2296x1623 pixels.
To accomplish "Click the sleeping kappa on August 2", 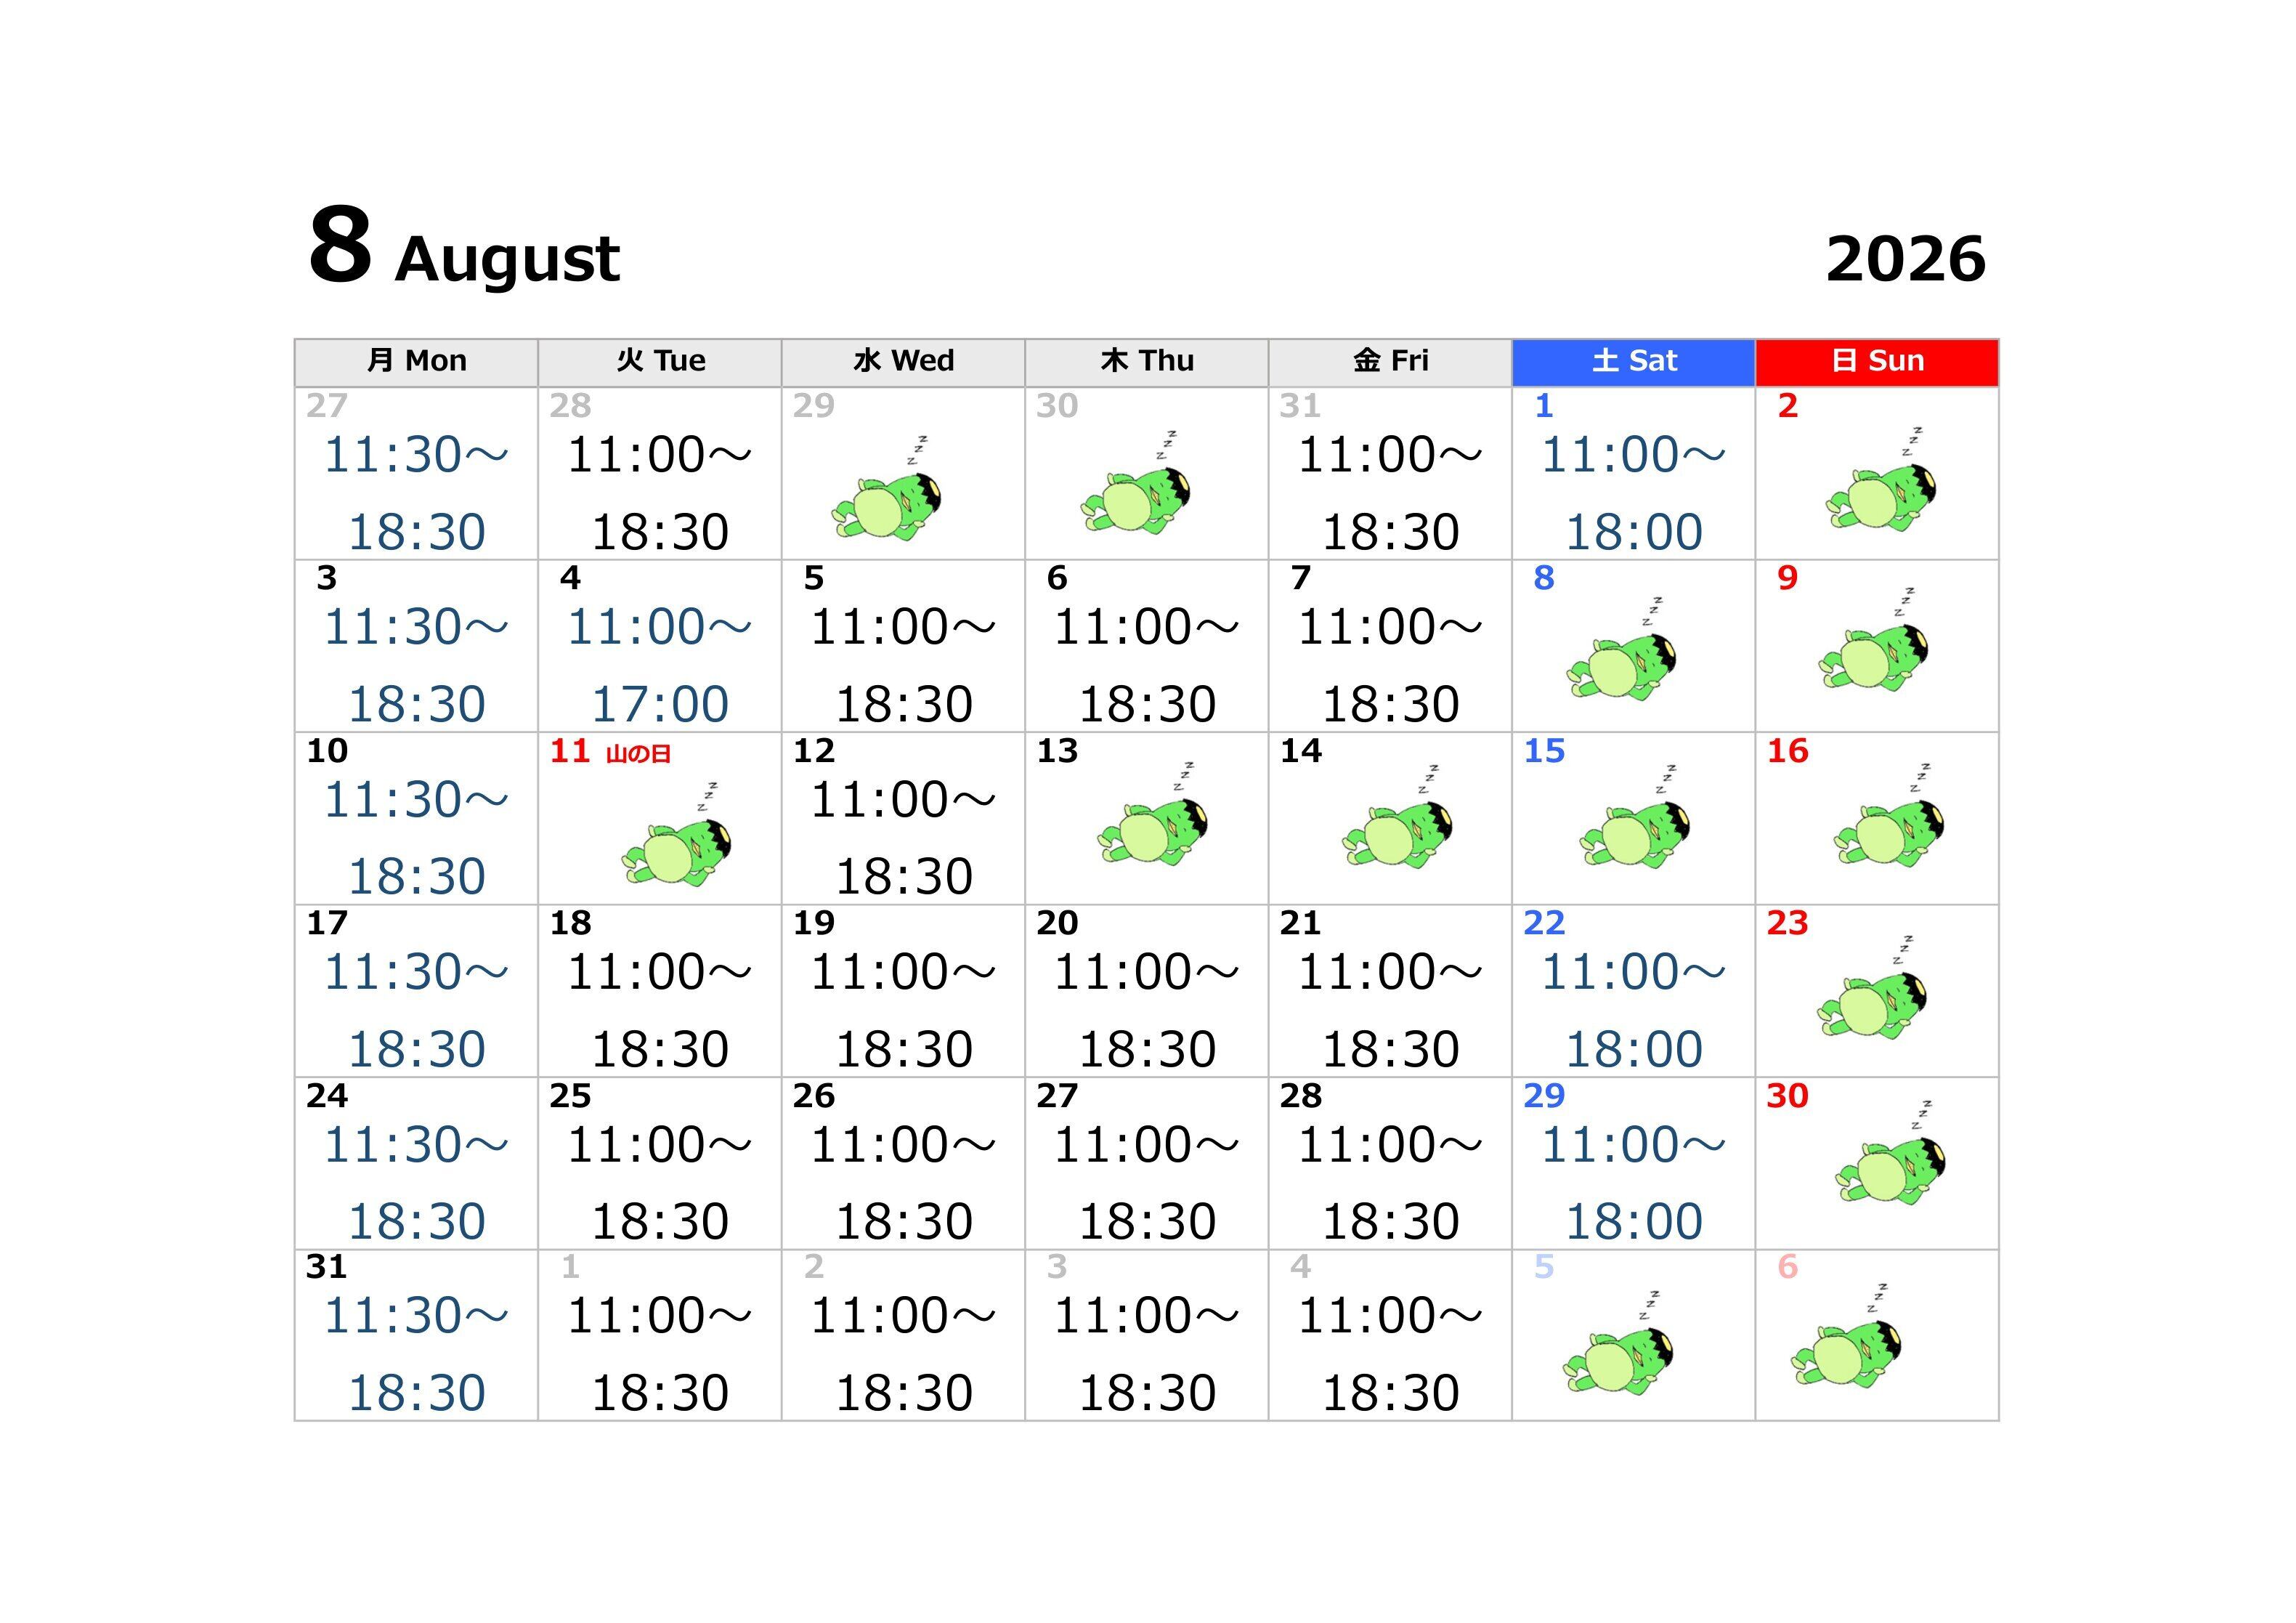I will pyautogui.click(x=1880, y=480).
